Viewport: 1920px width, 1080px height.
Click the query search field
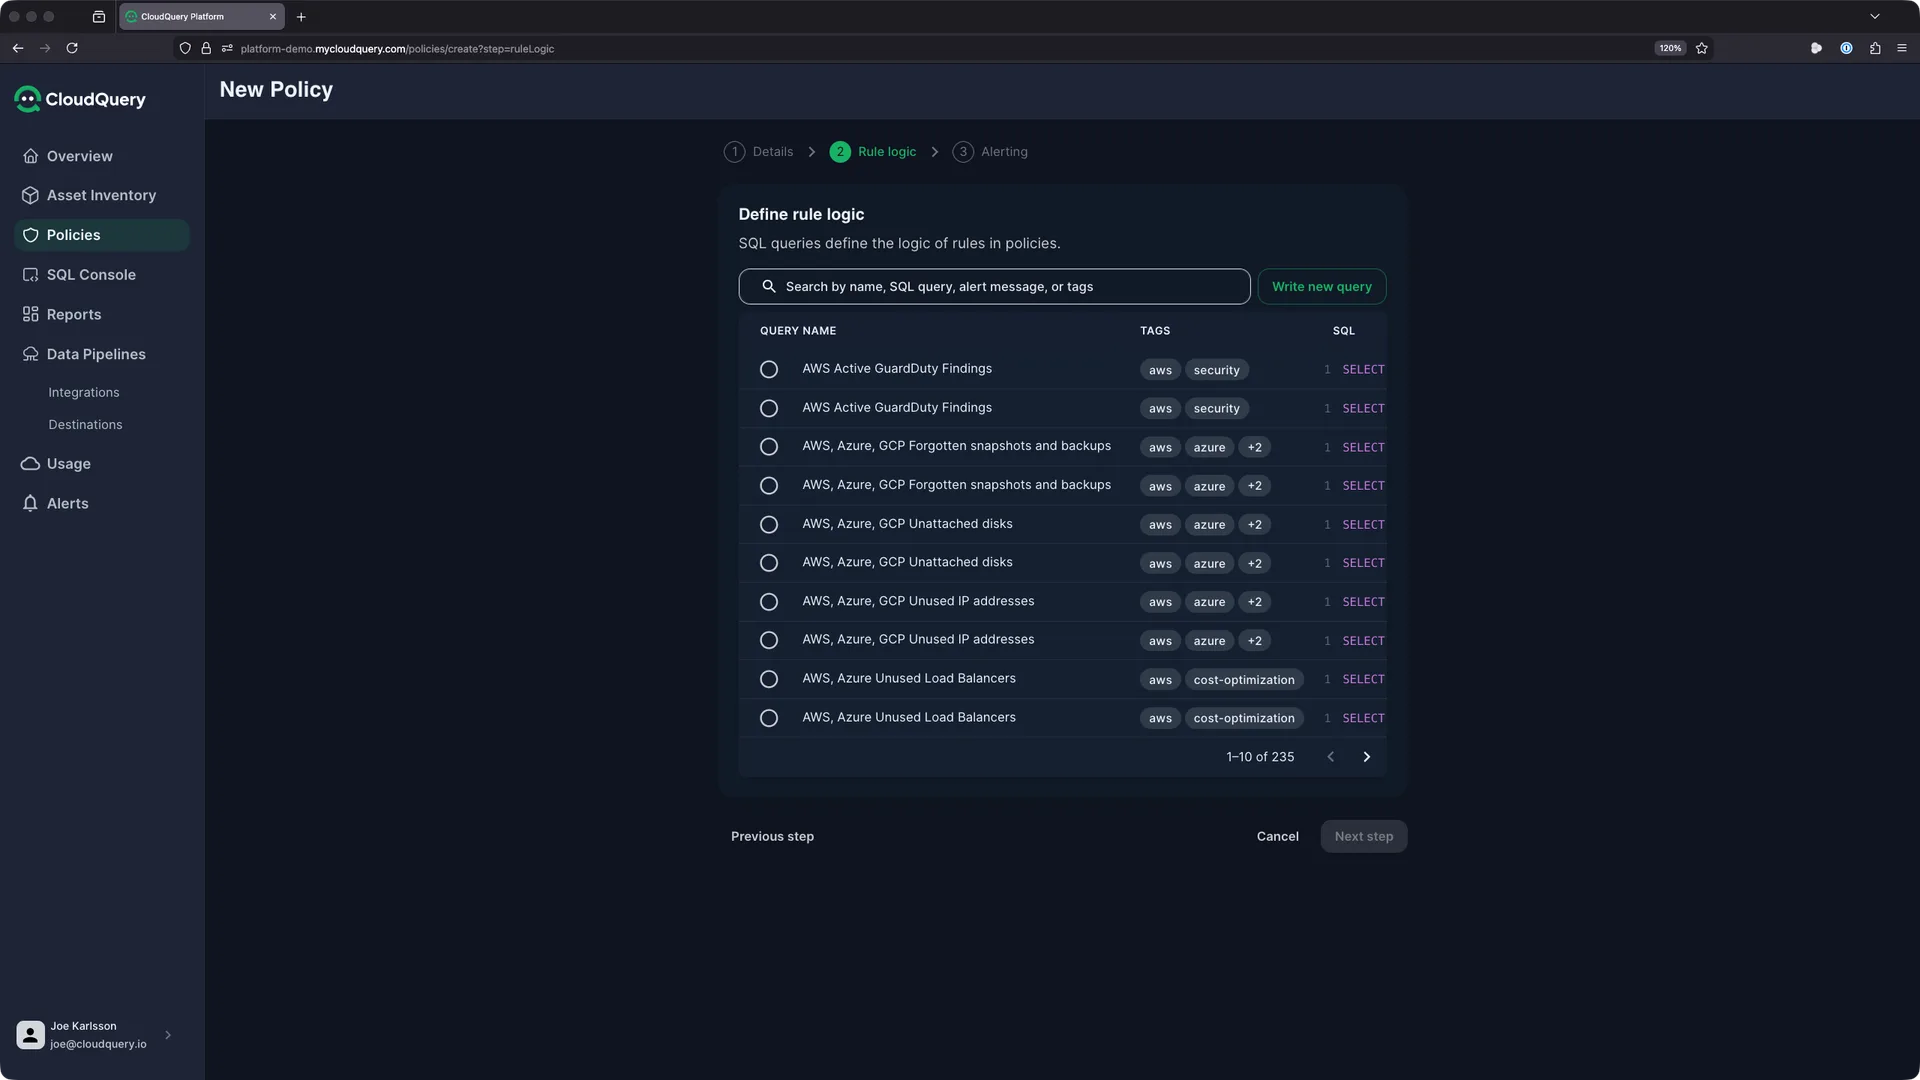(994, 287)
